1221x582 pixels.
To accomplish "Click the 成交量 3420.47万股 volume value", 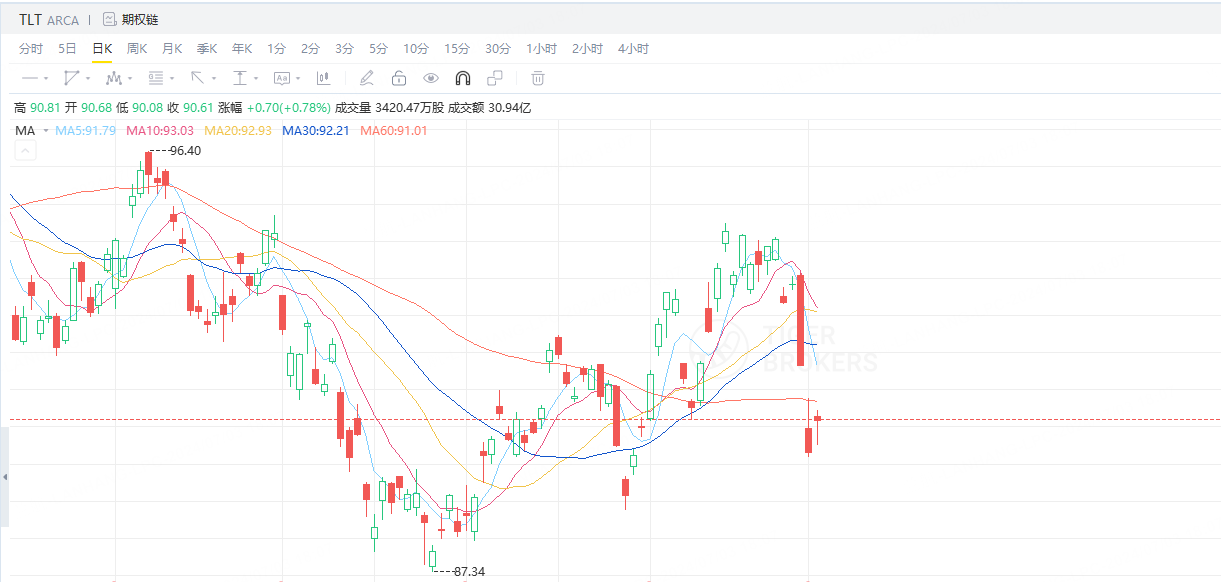I will [389, 107].
